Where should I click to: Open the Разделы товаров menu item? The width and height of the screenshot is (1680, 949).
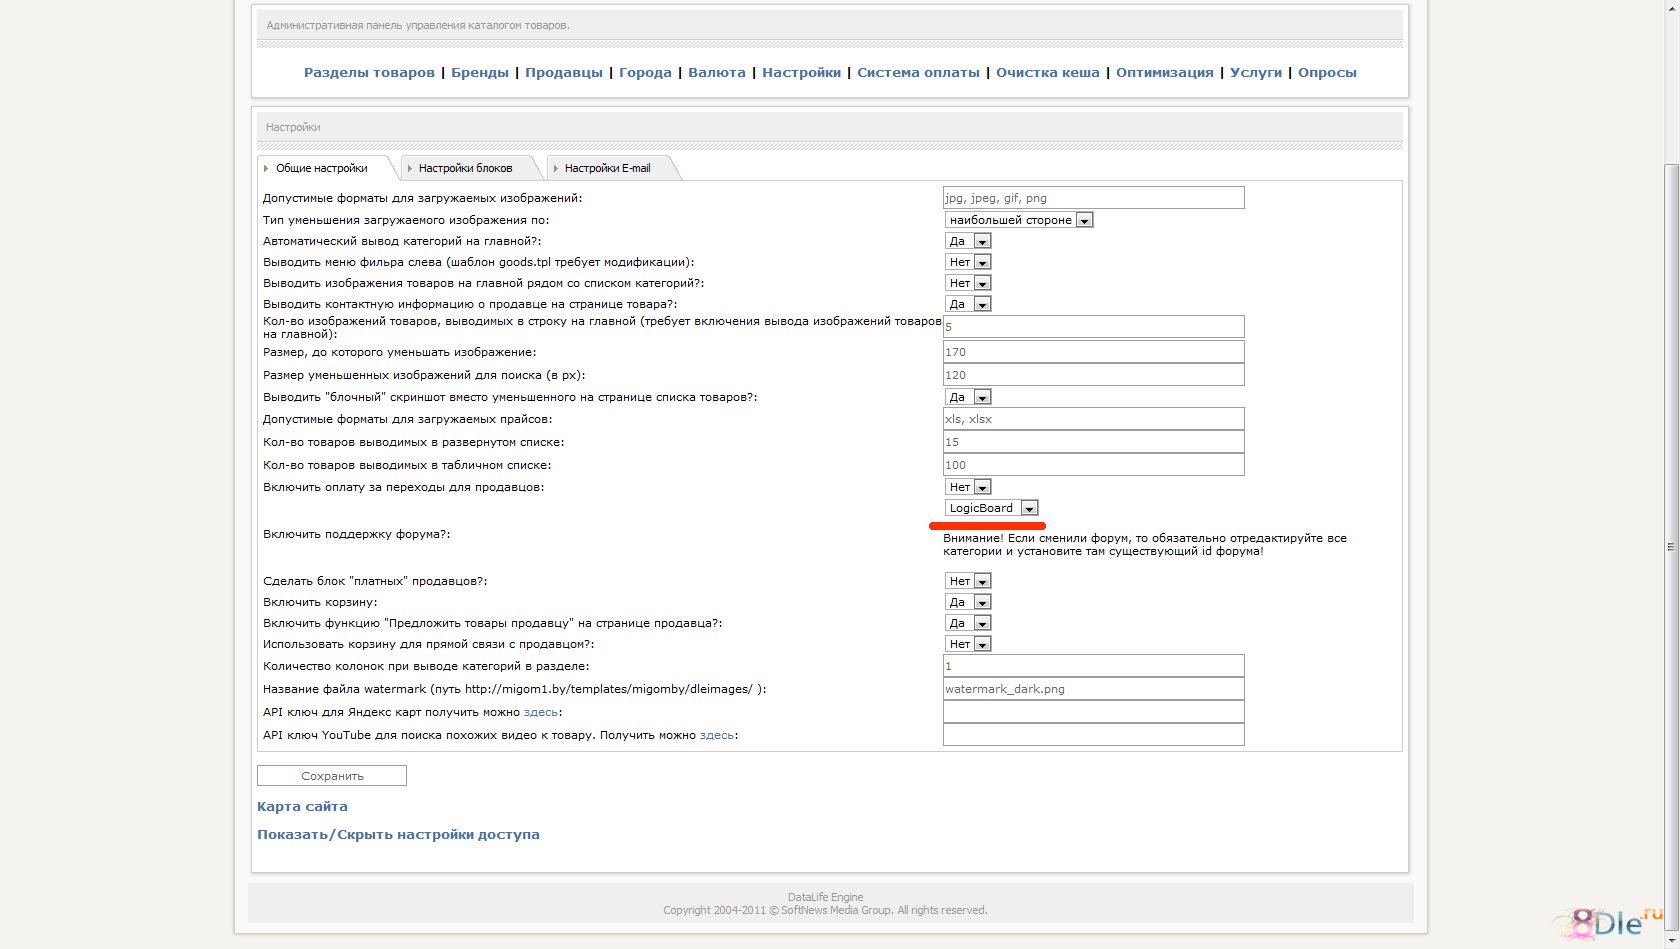tap(369, 72)
